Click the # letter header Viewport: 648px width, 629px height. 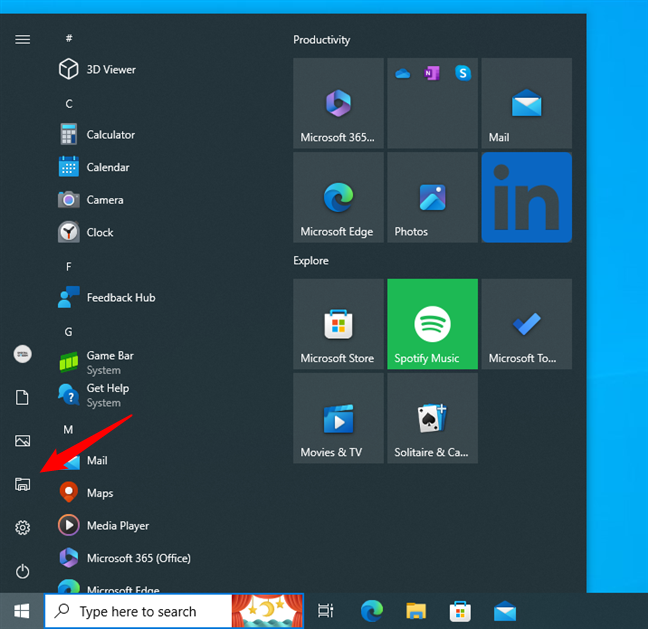click(x=69, y=38)
